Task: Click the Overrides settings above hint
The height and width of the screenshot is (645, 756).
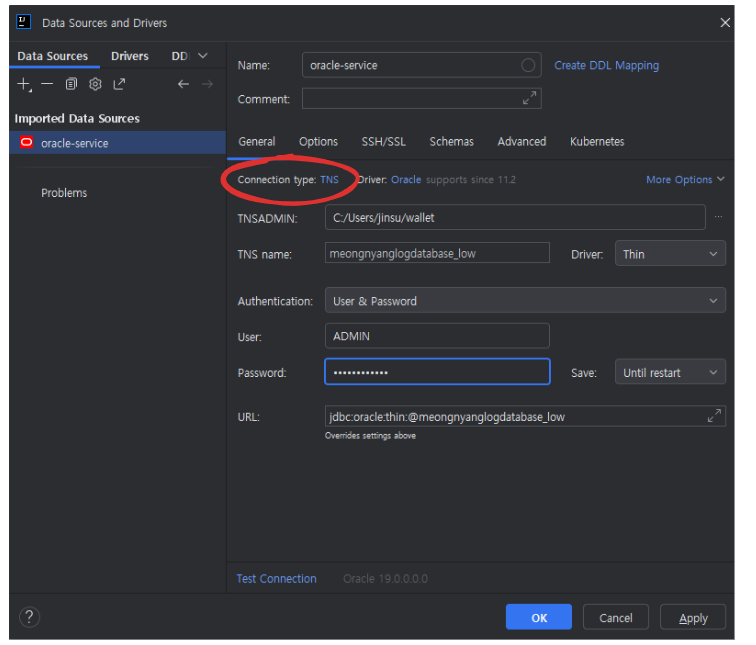Action: click(370, 435)
